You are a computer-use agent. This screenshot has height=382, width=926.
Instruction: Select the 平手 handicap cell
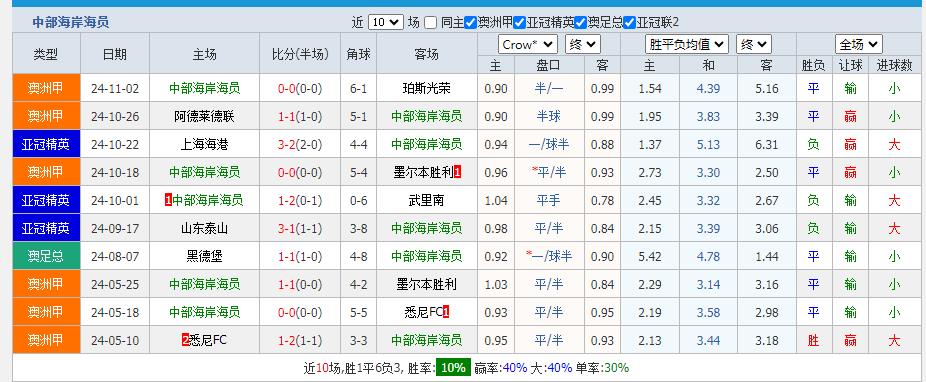549,200
